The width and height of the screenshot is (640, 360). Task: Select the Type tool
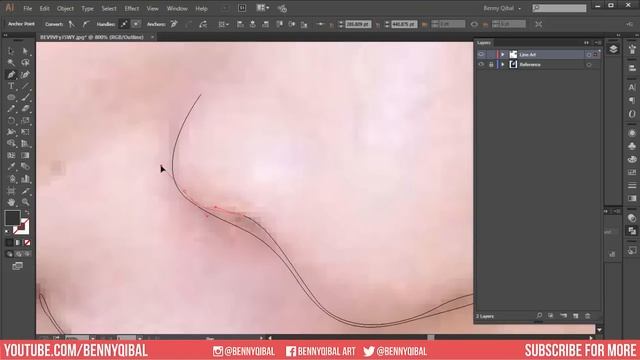pyautogui.click(x=11, y=86)
